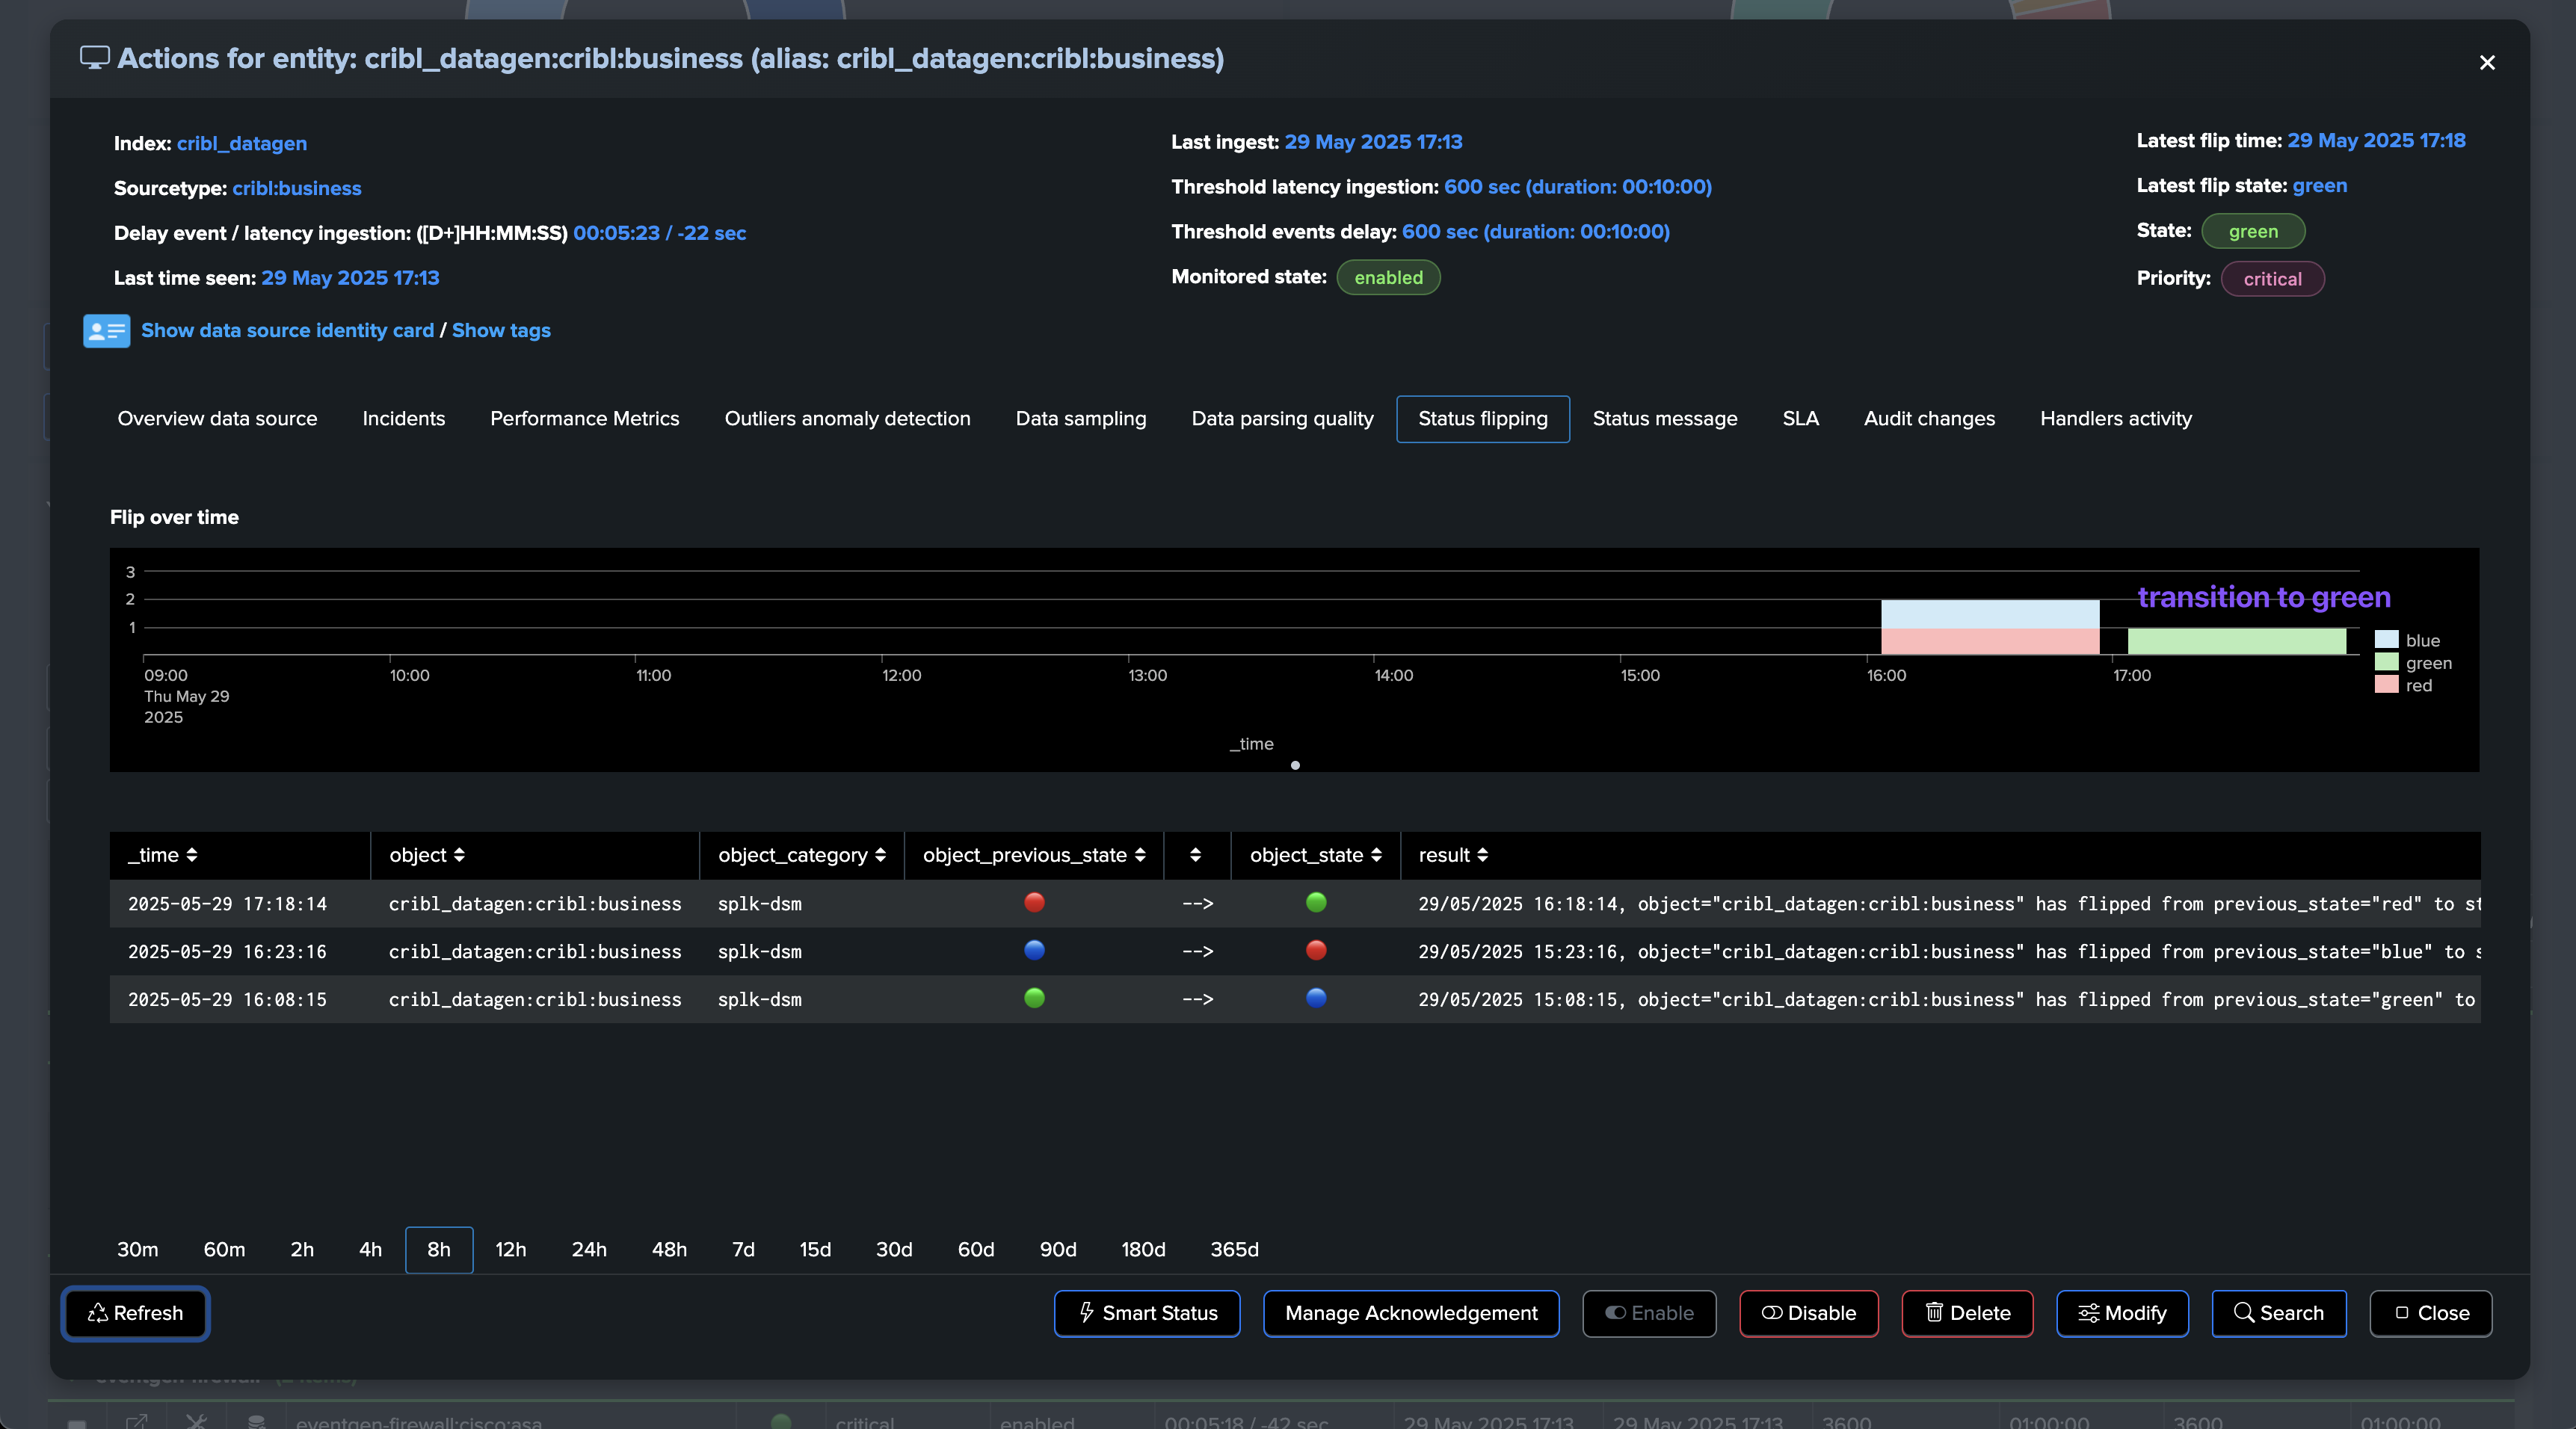Toggle the Disable entity button

tap(1808, 1313)
